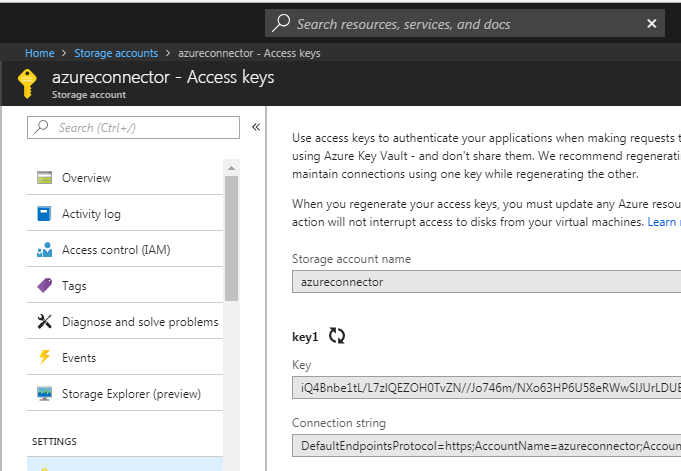Click the purple Tags icon
Viewport: 681px width, 471px height.
[44, 286]
